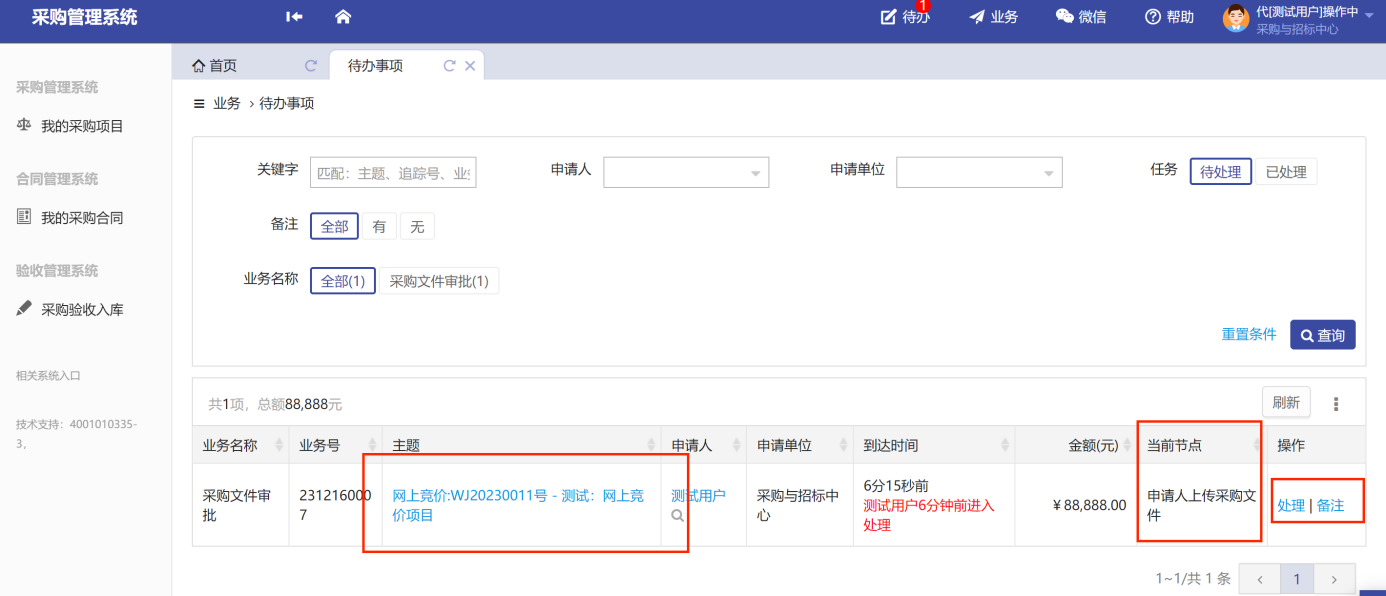Click the home icon in top bar
Image resolution: width=1386 pixels, height=596 pixels.
(343, 17)
